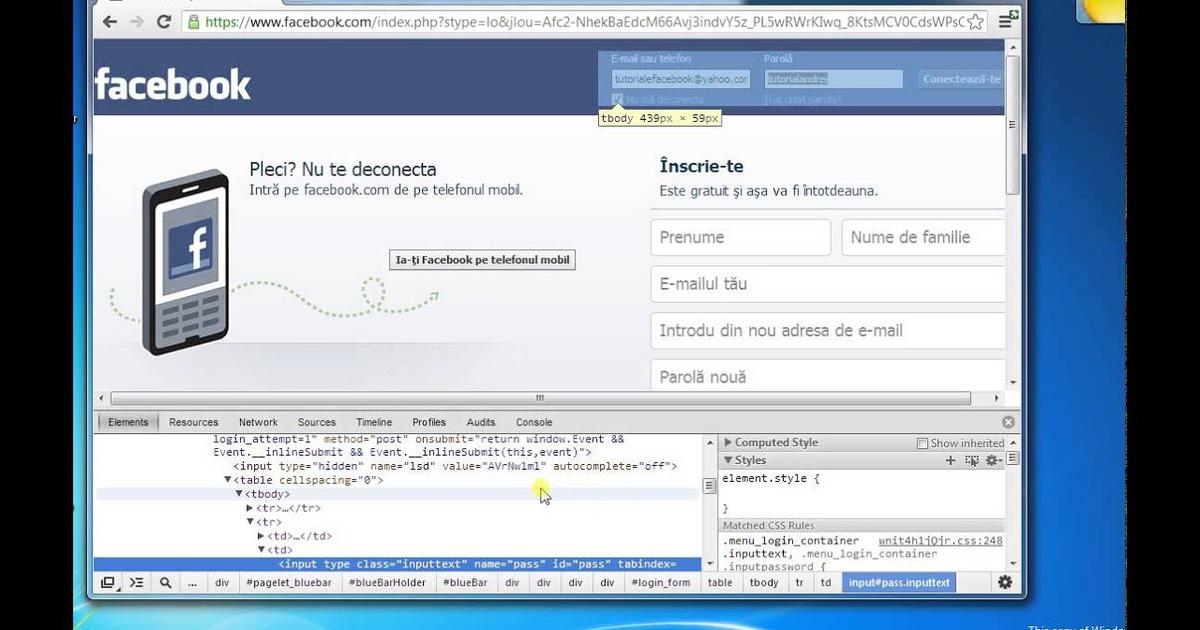
Task: Click the toggle element state icon in Styles
Action: (972, 460)
